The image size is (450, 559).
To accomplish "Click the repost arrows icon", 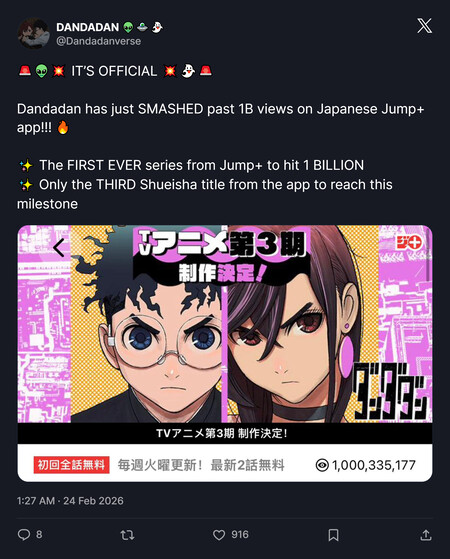I will coord(127,535).
